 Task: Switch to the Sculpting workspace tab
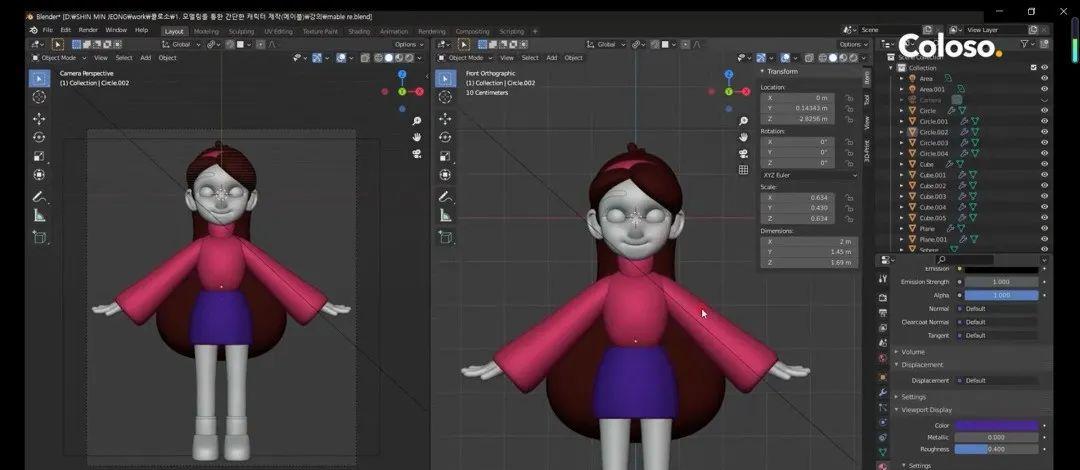(241, 32)
